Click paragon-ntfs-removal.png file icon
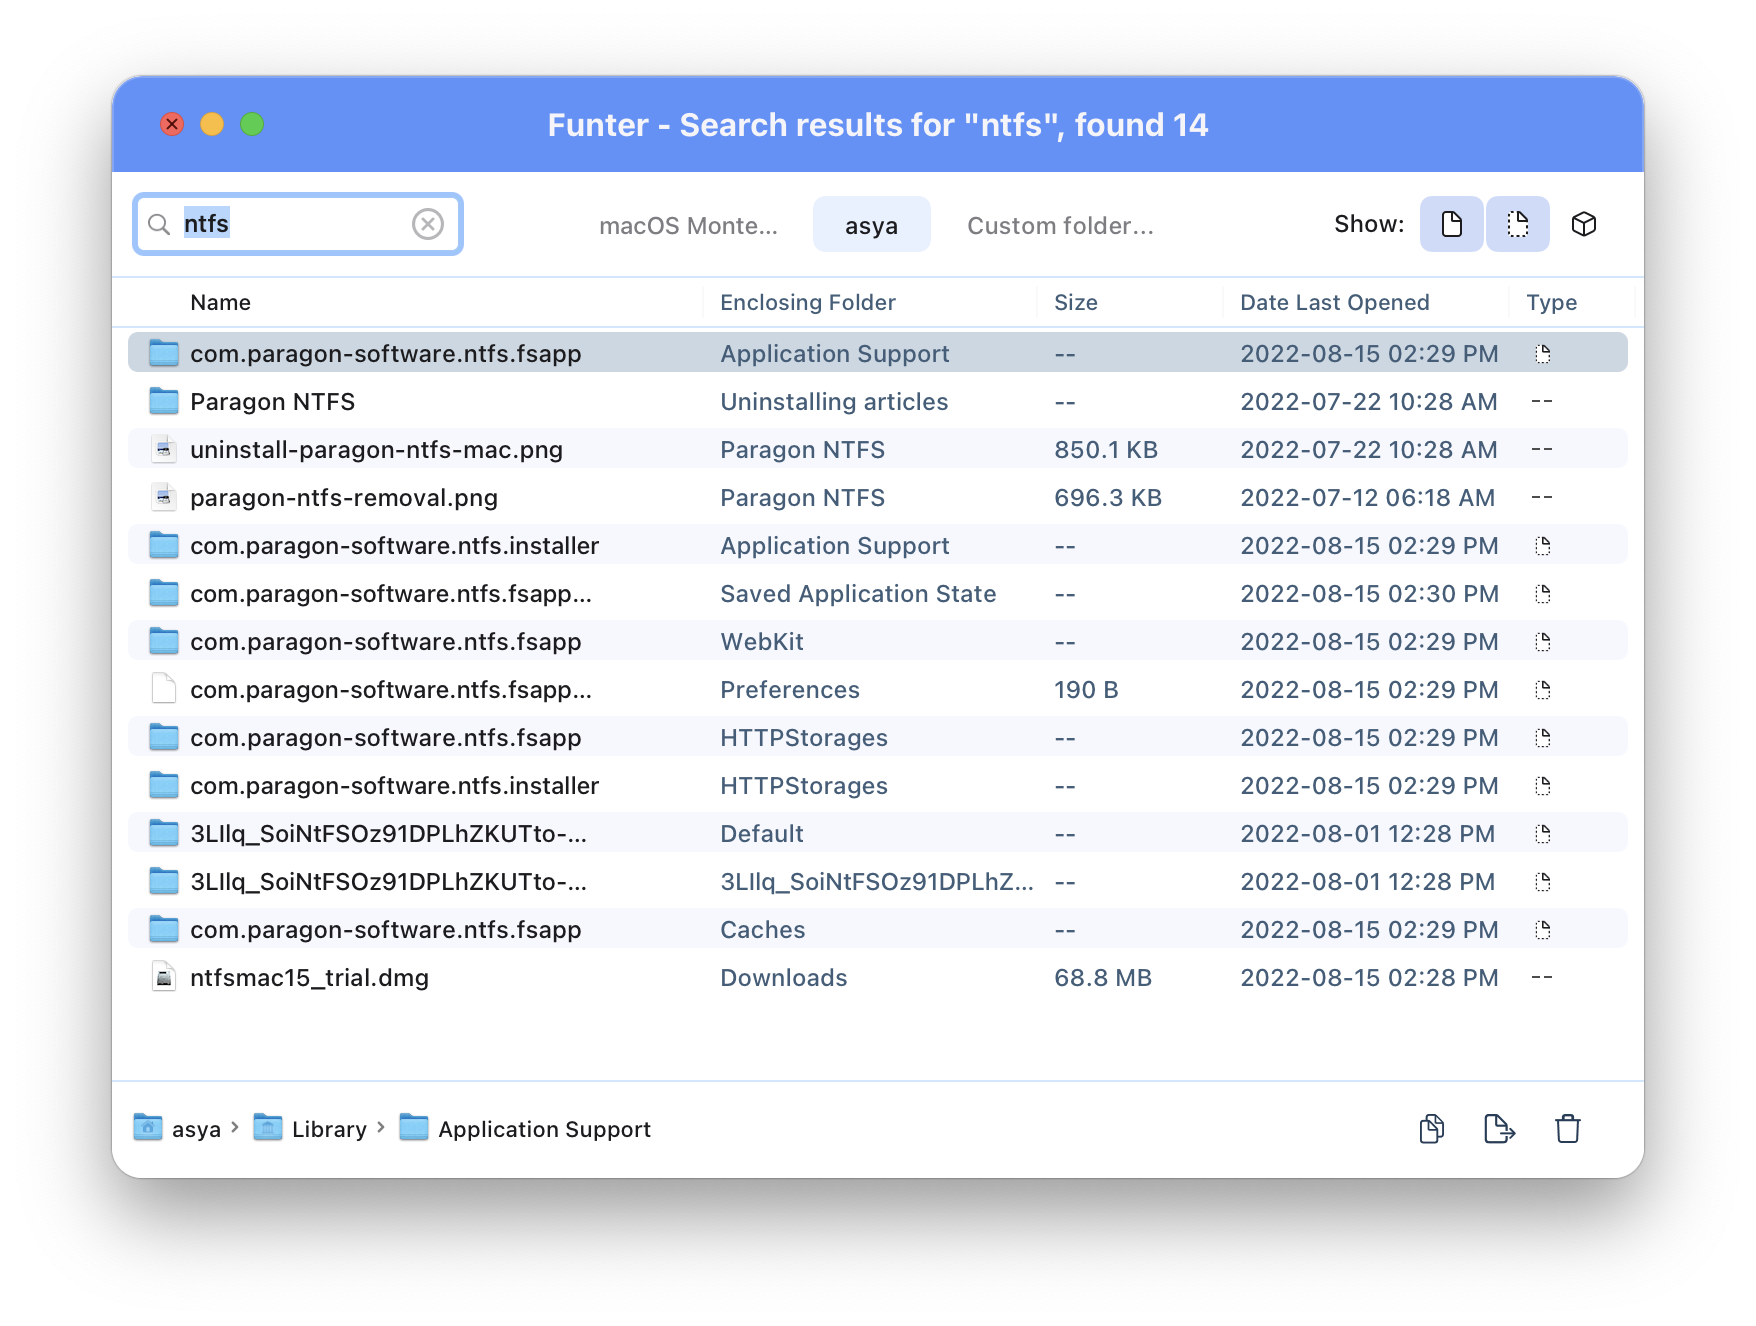The image size is (1756, 1326). point(164,498)
